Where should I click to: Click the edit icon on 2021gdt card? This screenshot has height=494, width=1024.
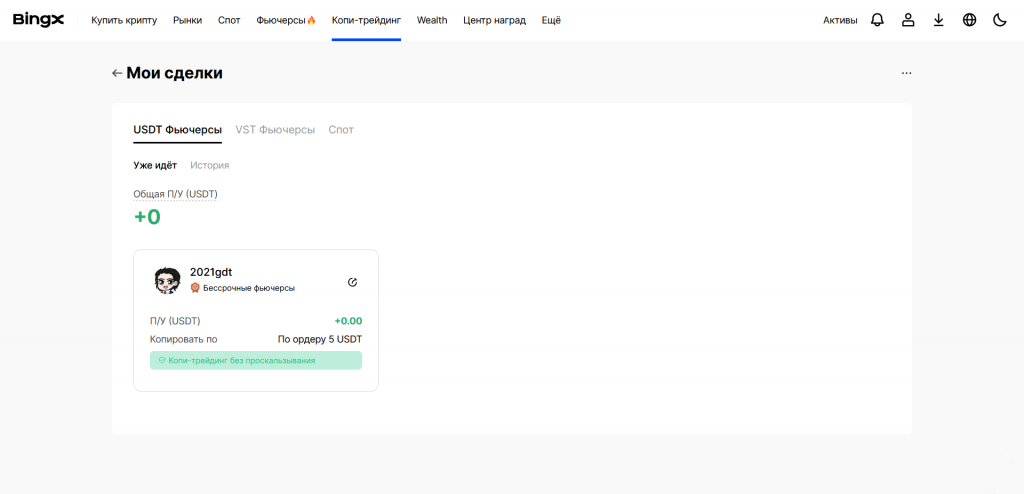(353, 282)
